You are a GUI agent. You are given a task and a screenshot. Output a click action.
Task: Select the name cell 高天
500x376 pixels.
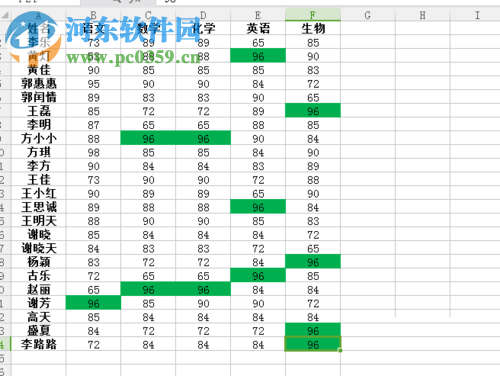point(39,317)
